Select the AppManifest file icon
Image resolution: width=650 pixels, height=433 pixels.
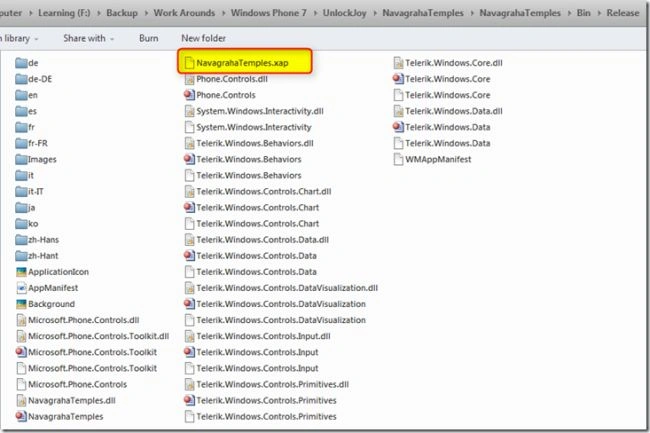(x=21, y=288)
